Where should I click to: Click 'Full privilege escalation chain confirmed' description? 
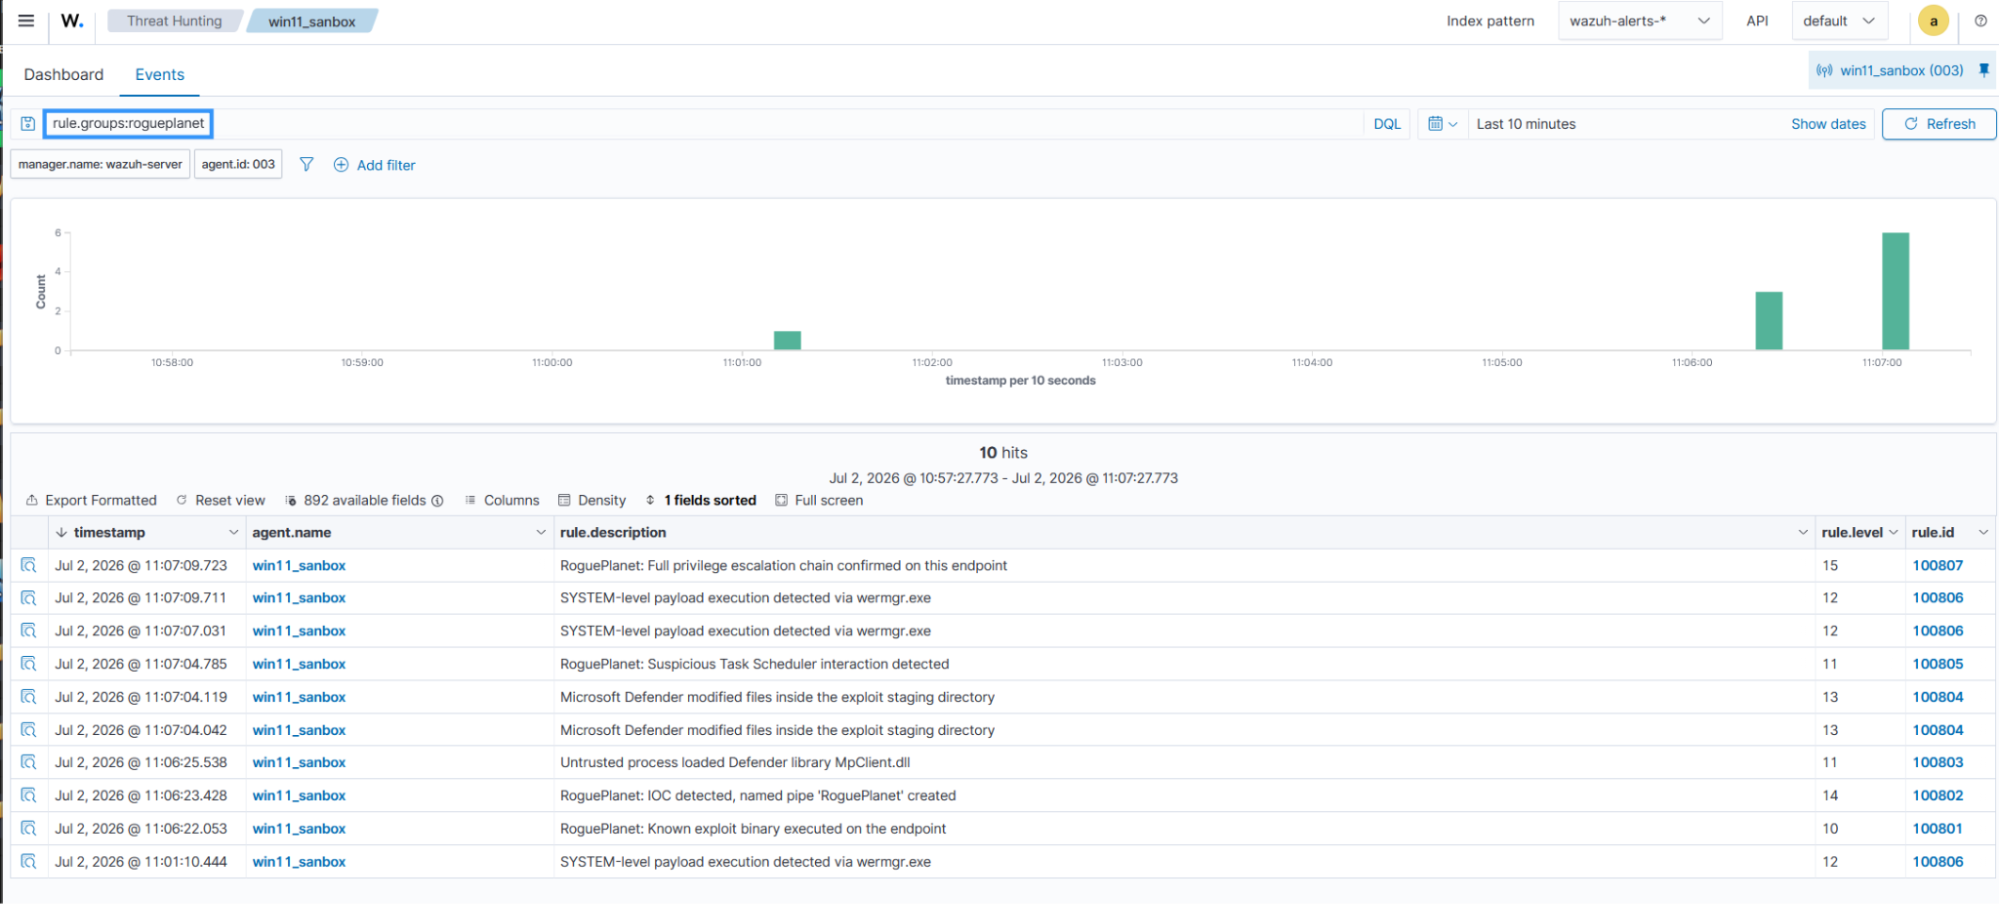783,566
